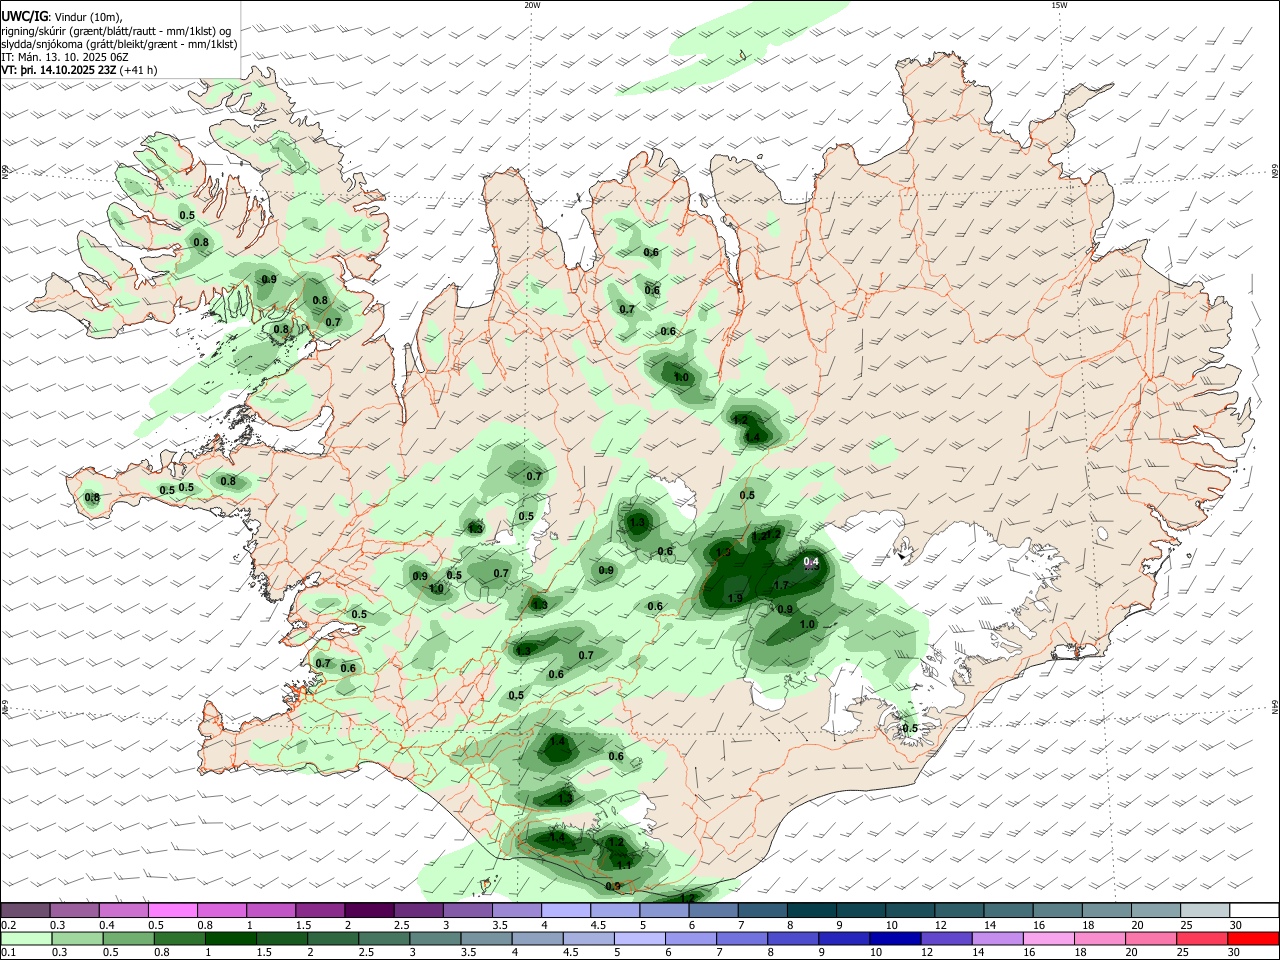Click the 20W longitude label
This screenshot has width=1280, height=960.
point(532,5)
